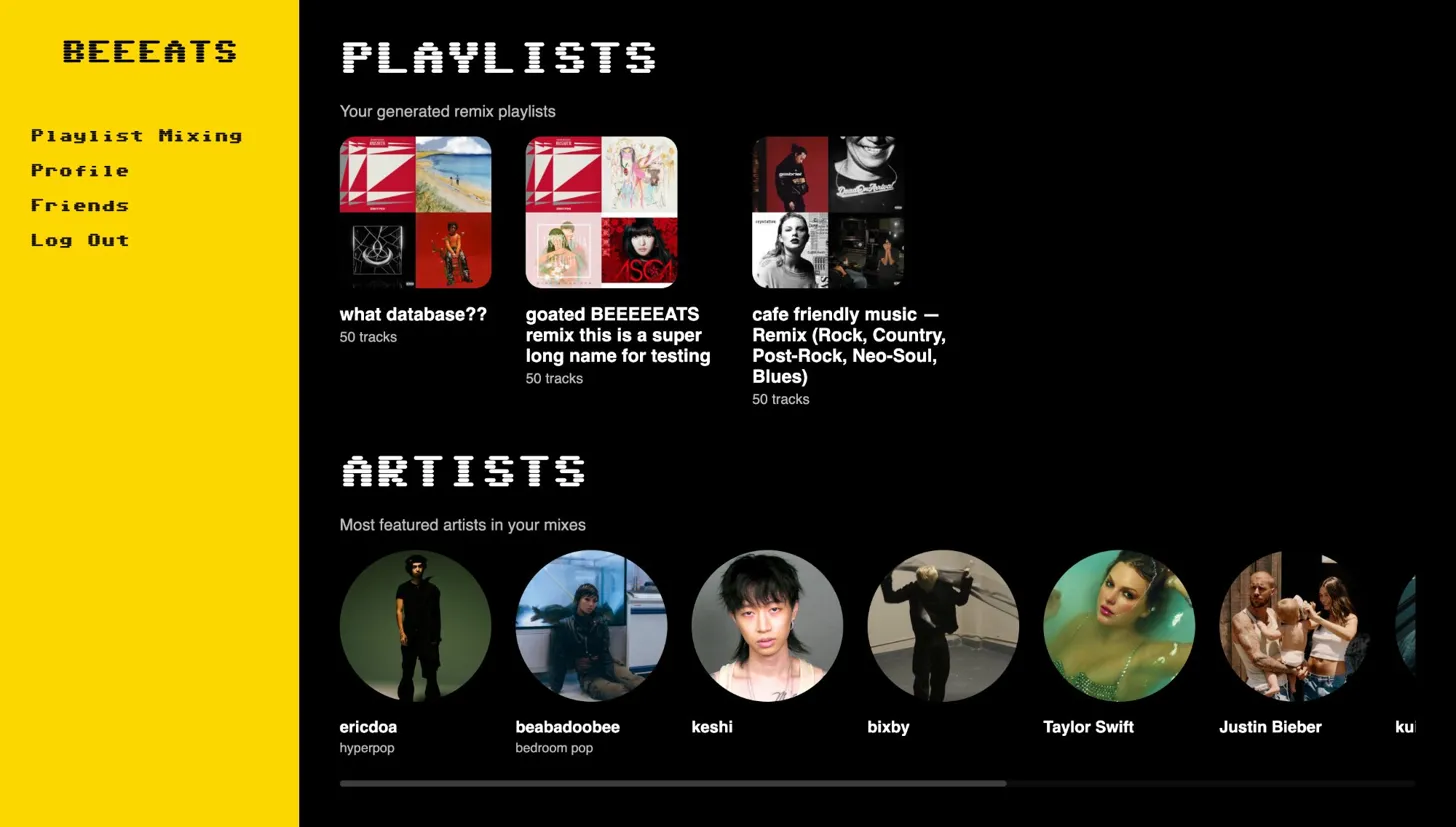Click the Taylor Swift artist name
This screenshot has height=827, width=1456.
[x=1088, y=727]
